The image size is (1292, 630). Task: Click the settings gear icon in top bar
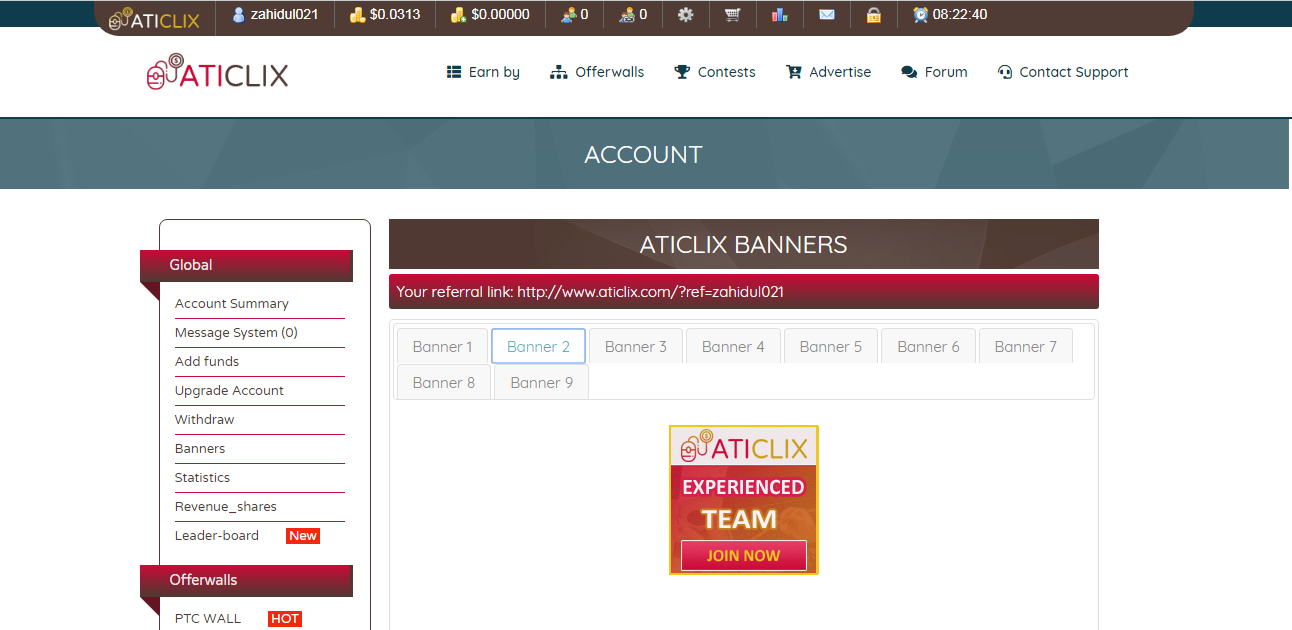(685, 15)
